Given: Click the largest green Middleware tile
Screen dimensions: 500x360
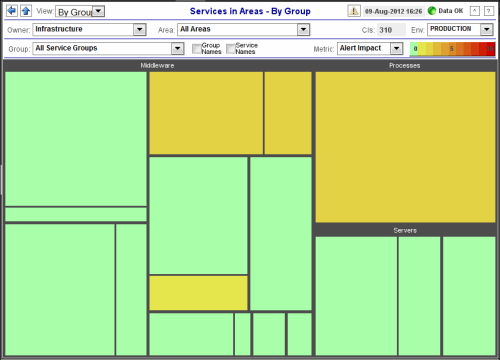Looking at the screenshot, I should (76, 139).
